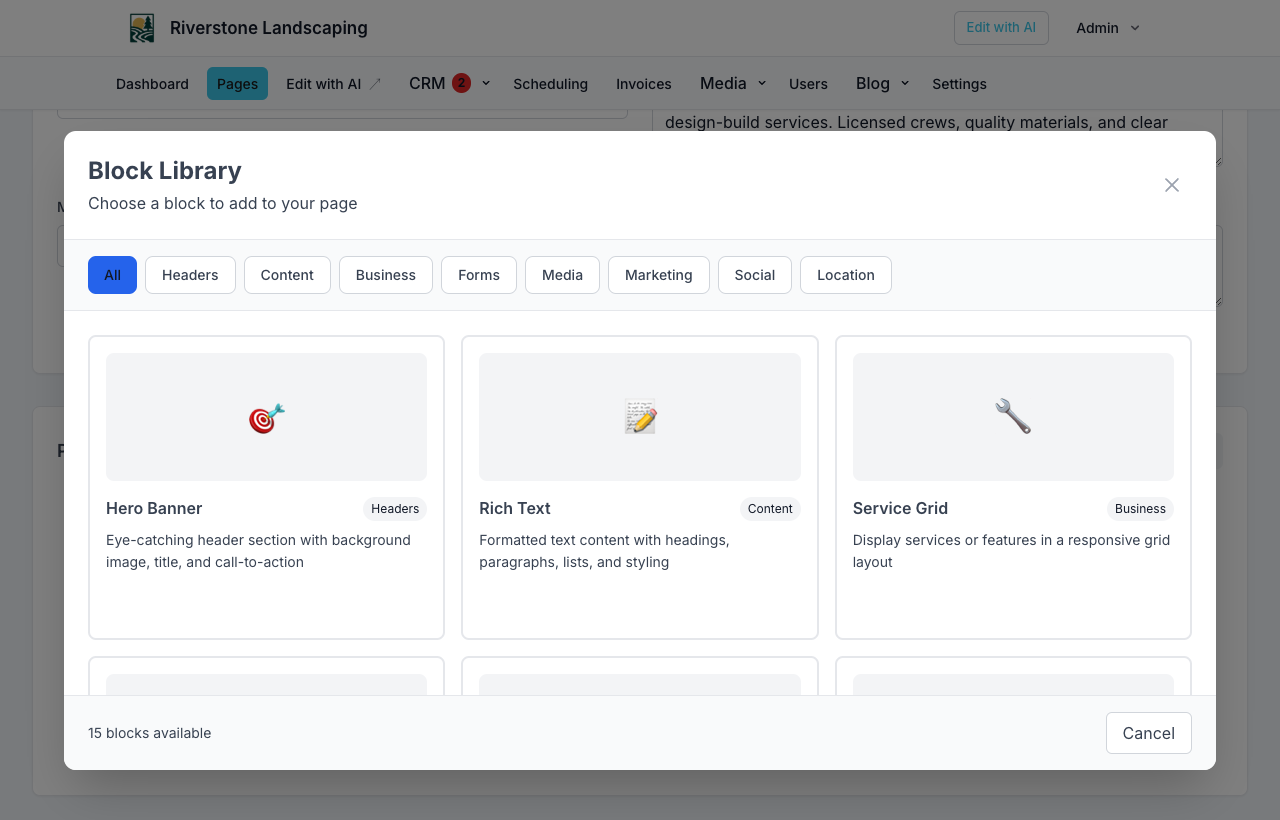Viewport: 1280px width, 820px height.
Task: Select the All filter tab
Action: [112, 275]
